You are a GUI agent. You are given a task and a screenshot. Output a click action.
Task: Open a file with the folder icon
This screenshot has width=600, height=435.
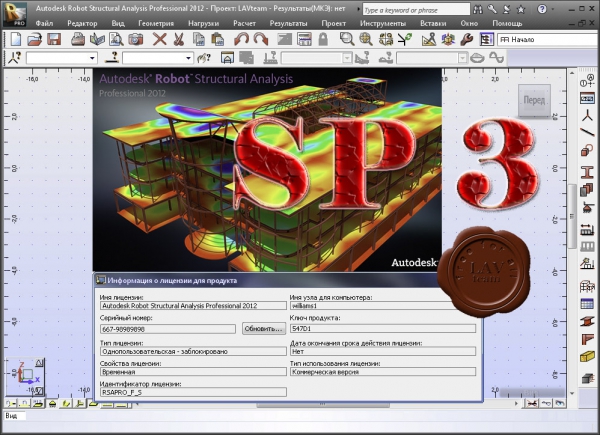[34, 39]
